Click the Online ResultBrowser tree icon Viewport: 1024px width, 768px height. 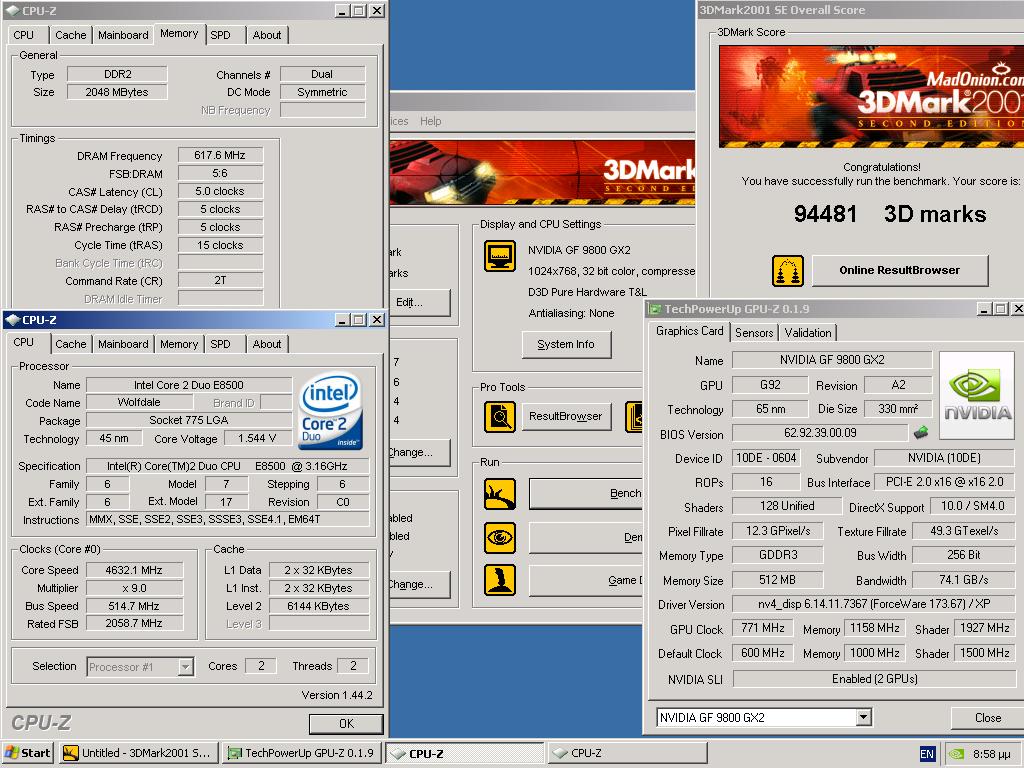[x=788, y=271]
